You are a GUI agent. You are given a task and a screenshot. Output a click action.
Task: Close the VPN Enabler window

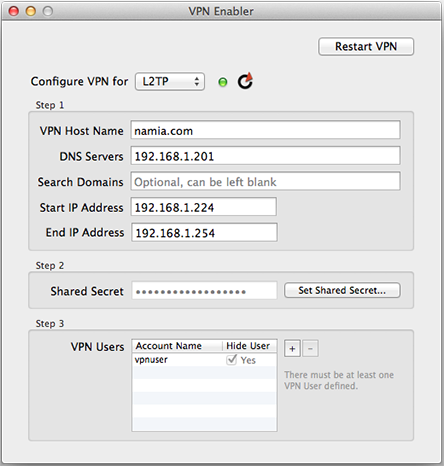click(x=14, y=11)
